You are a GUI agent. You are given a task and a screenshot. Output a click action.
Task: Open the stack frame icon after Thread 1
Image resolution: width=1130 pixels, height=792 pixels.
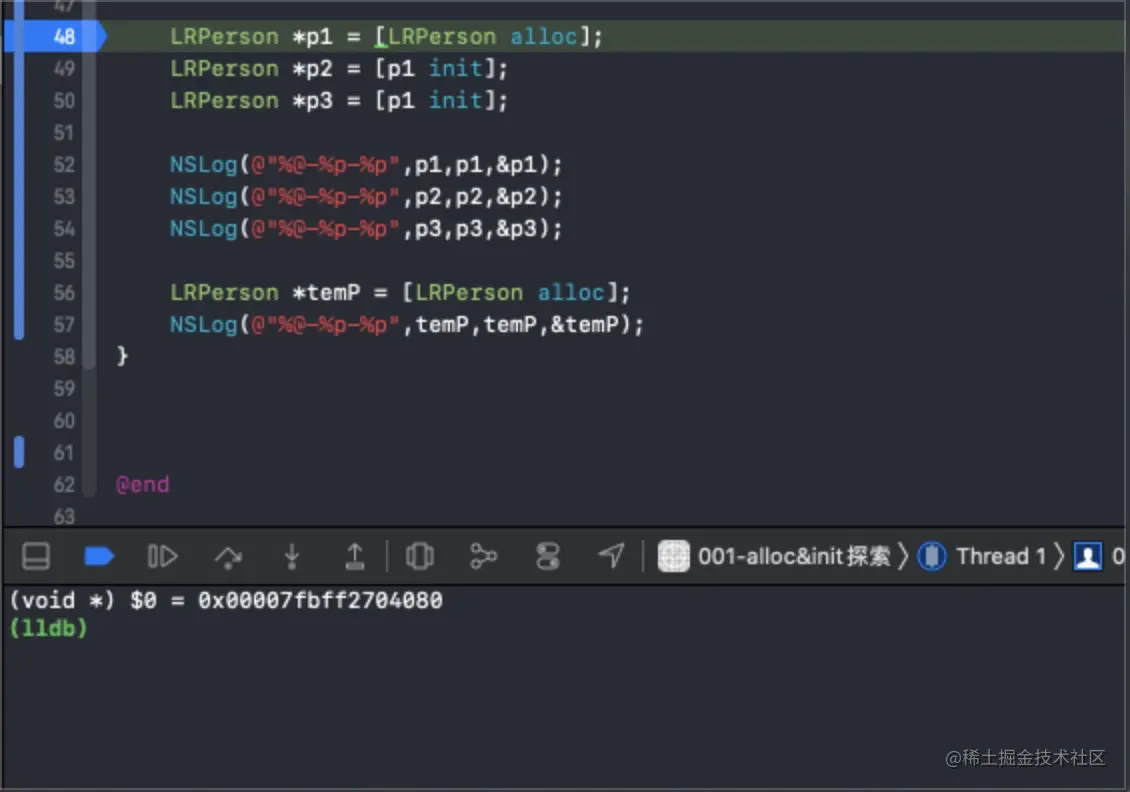[1087, 556]
